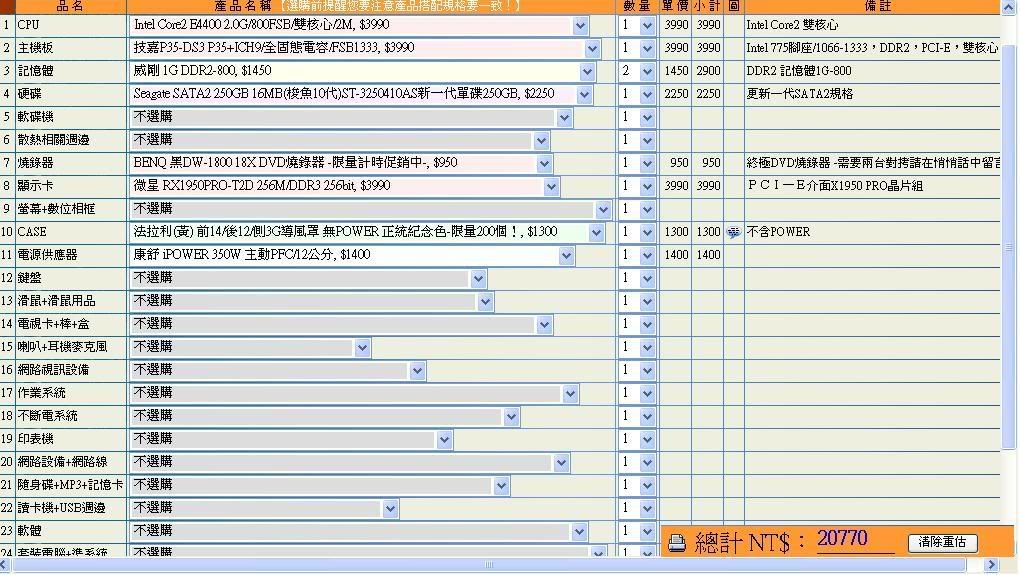Open the CASE product selection dropdown
Image resolution: width=1020 pixels, height=575 pixels.
coord(596,232)
